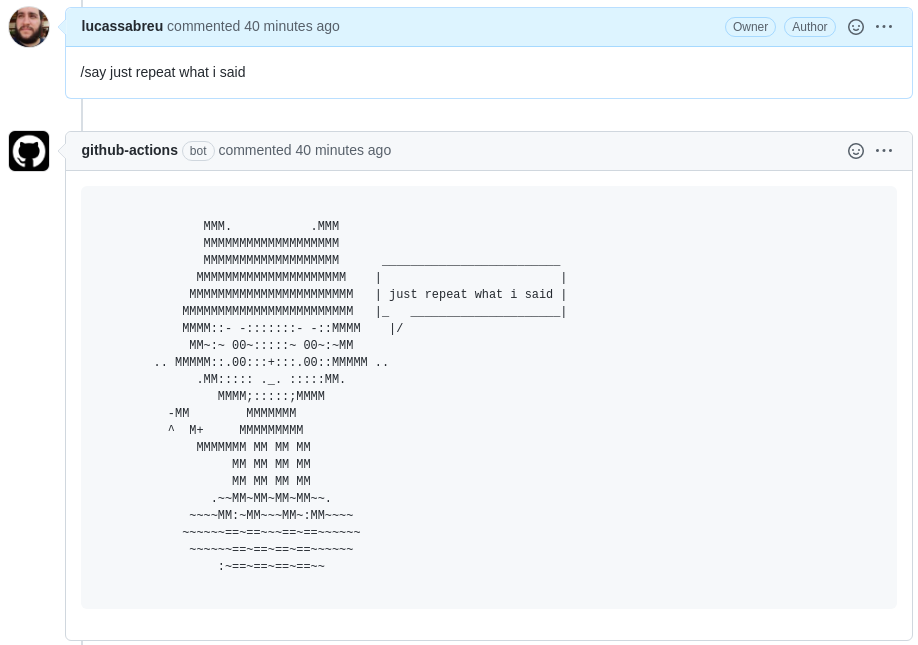Open reaction picker on lucassabreu's comment
918x645 pixels.
[855, 27]
